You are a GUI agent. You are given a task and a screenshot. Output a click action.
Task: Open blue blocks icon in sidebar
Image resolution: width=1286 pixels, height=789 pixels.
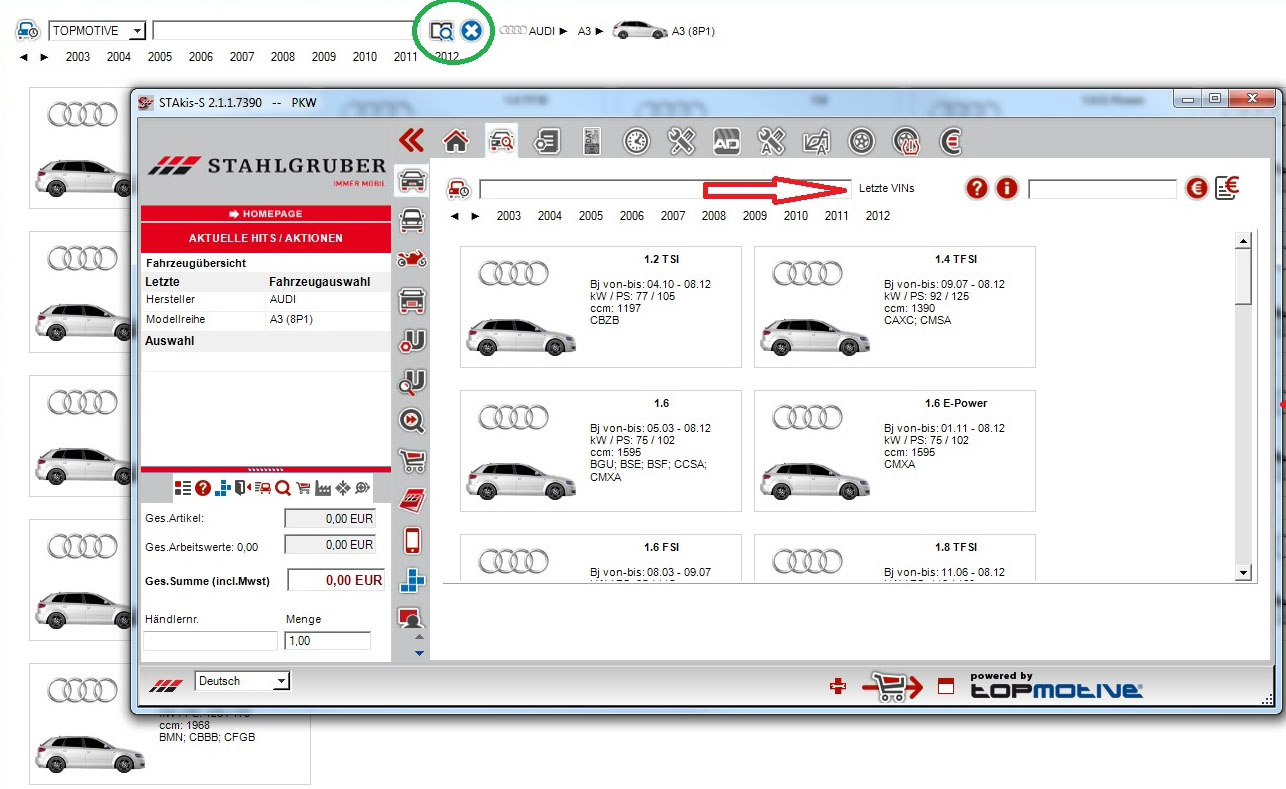(411, 580)
